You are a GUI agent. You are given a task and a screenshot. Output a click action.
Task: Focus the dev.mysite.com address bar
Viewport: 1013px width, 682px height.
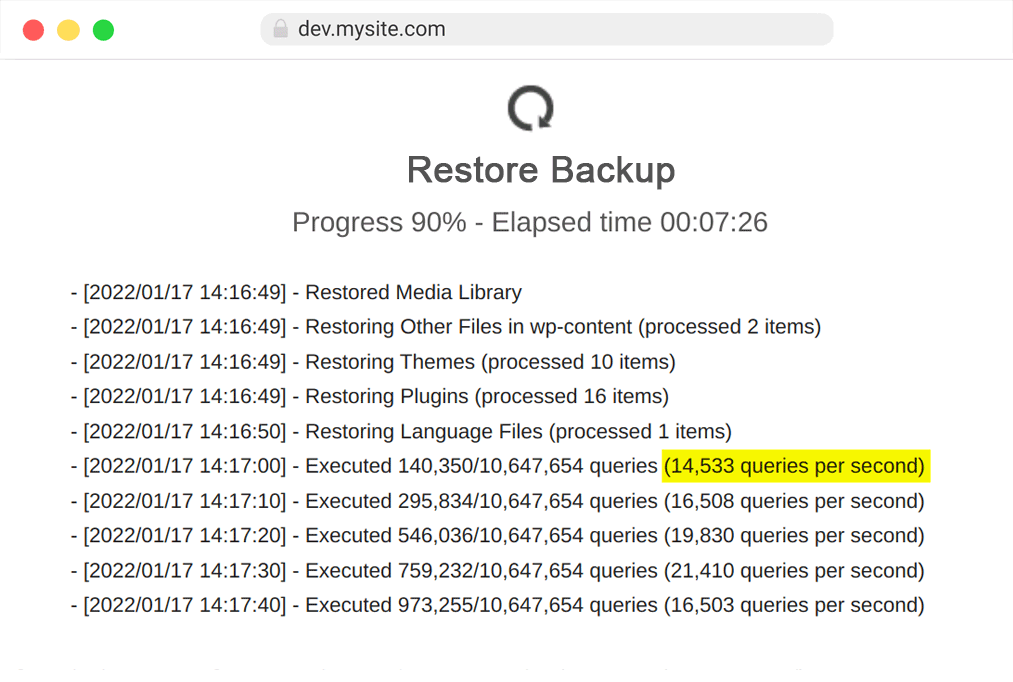point(547,29)
